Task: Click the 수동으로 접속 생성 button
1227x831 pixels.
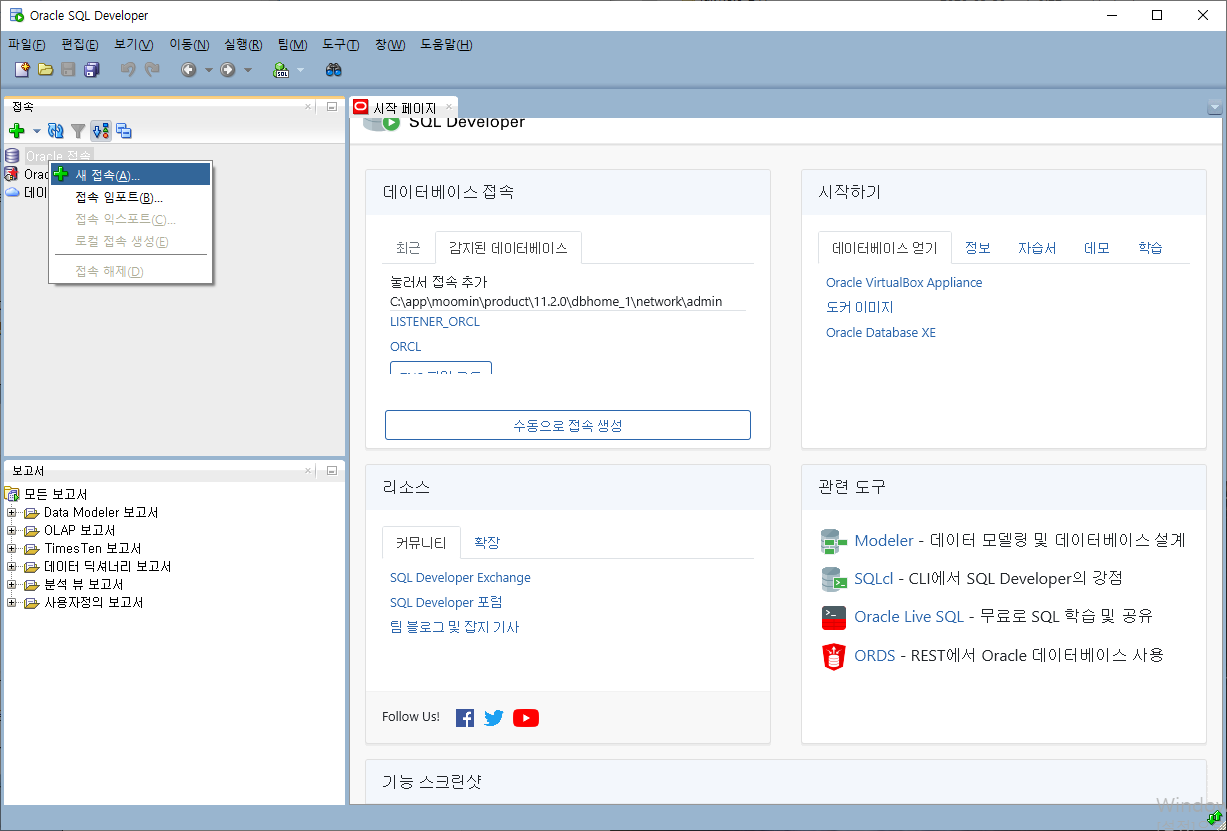Action: pyautogui.click(x=568, y=425)
